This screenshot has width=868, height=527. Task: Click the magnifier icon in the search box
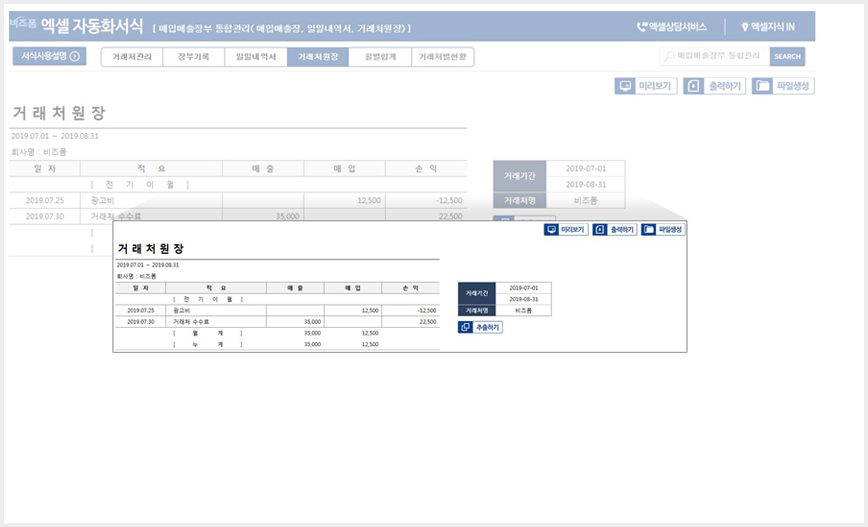[669, 56]
